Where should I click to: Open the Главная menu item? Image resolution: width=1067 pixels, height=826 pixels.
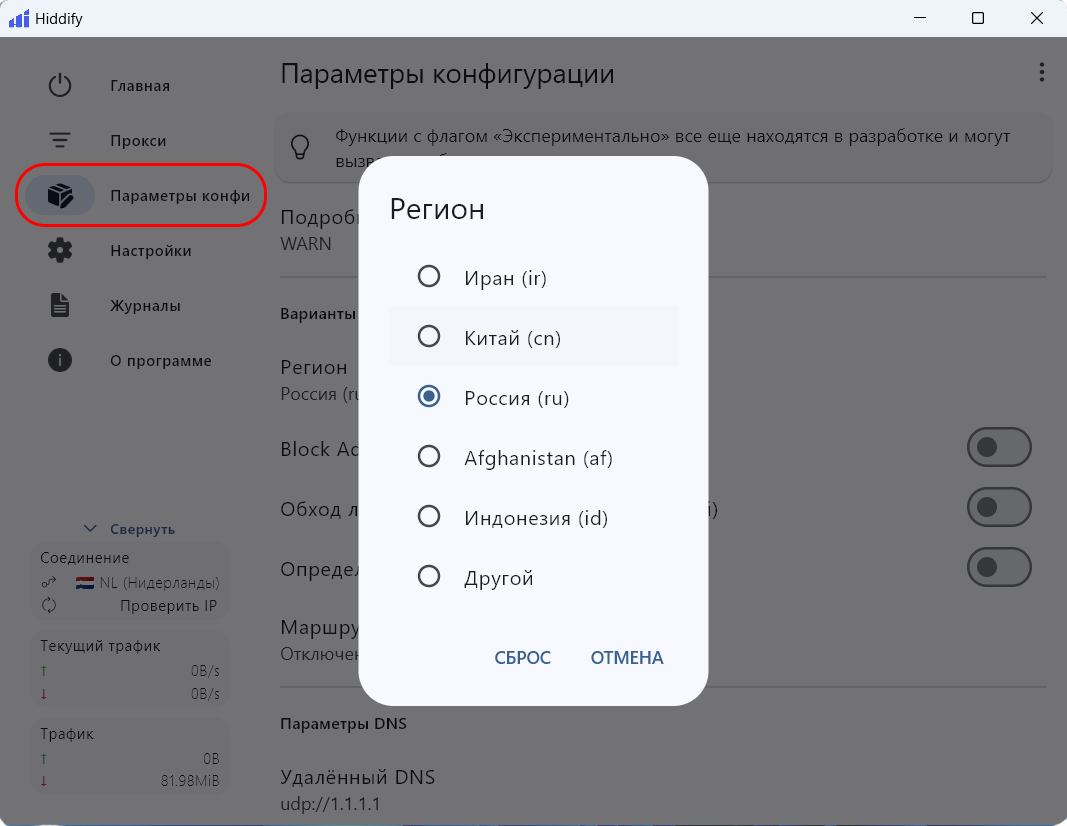pos(140,86)
